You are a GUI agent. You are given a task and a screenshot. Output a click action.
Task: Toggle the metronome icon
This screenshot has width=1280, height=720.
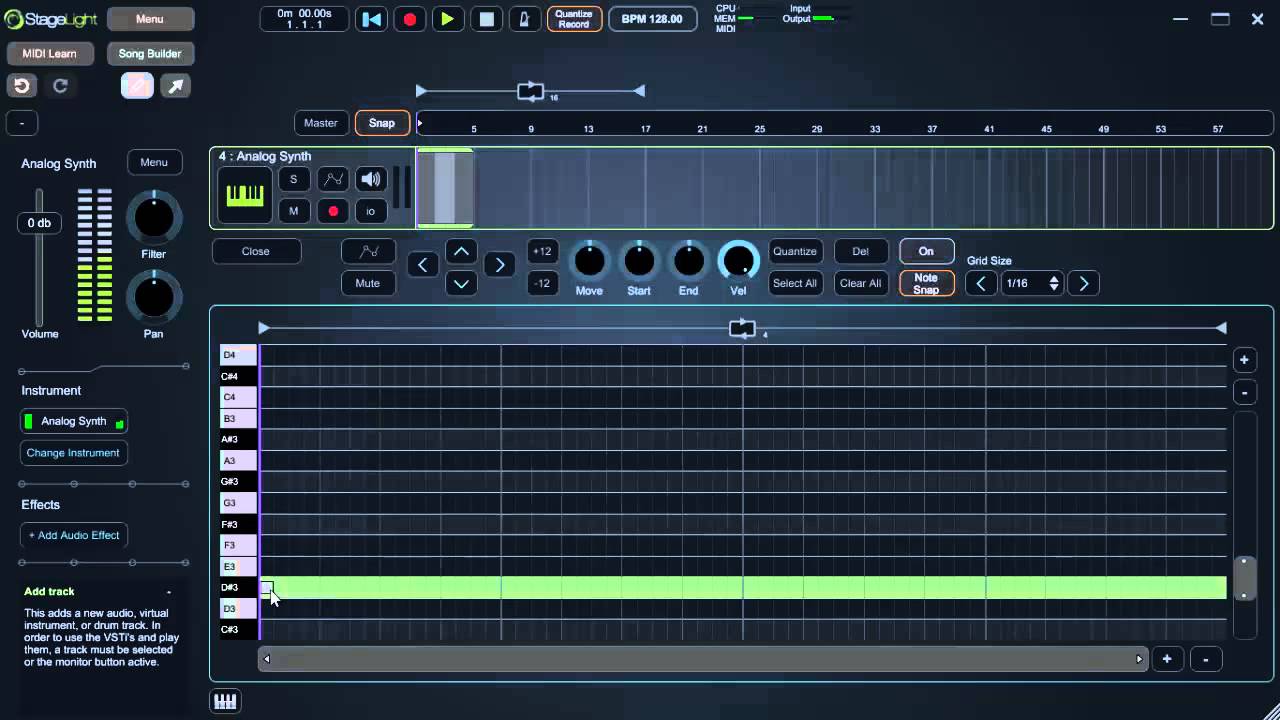click(524, 19)
